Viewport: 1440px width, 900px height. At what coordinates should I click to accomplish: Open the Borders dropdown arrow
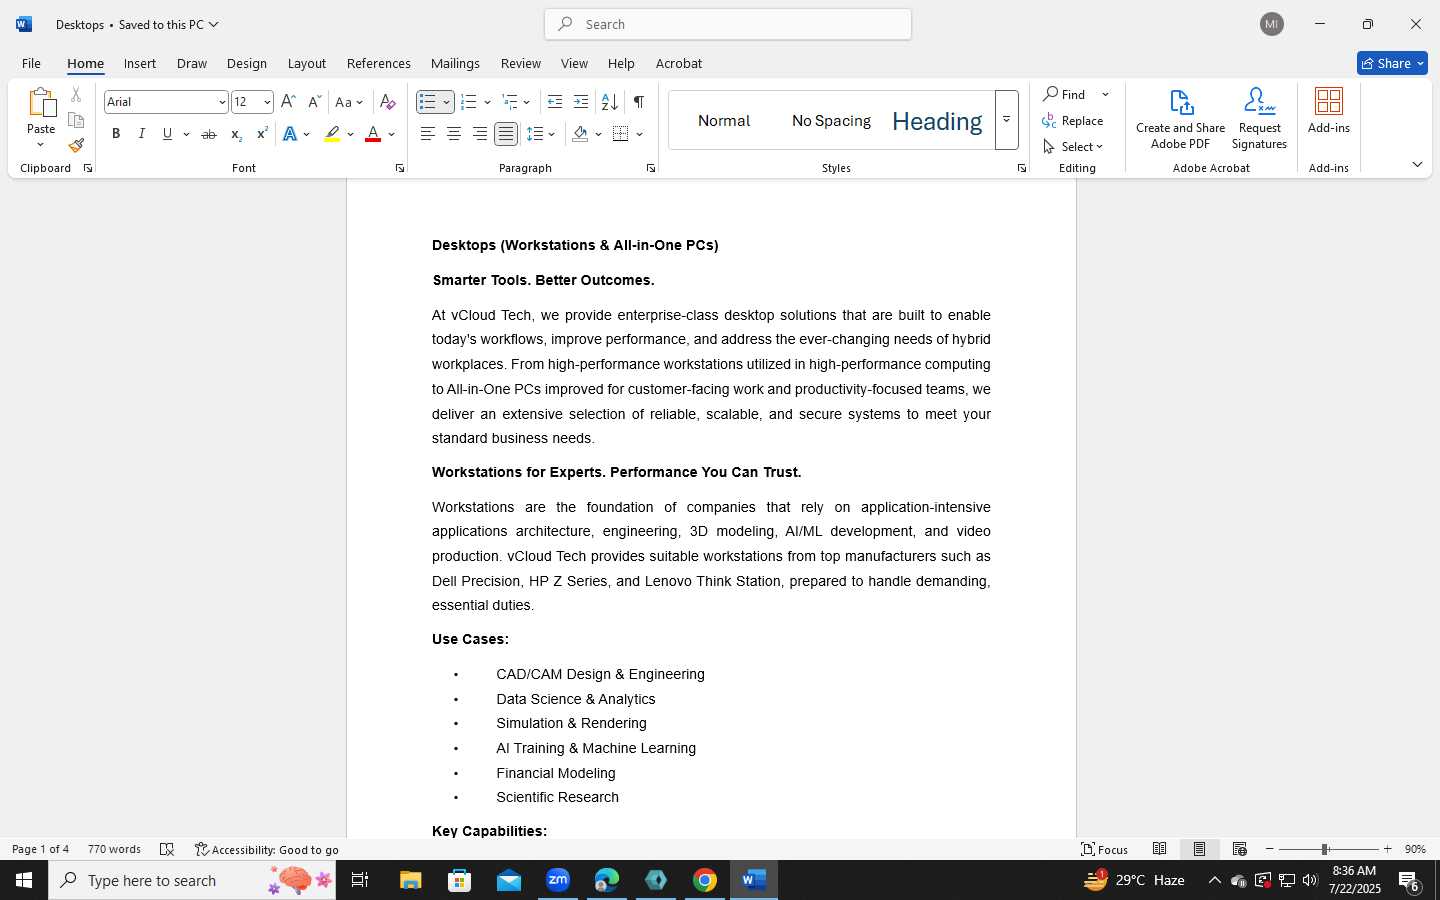coord(640,134)
